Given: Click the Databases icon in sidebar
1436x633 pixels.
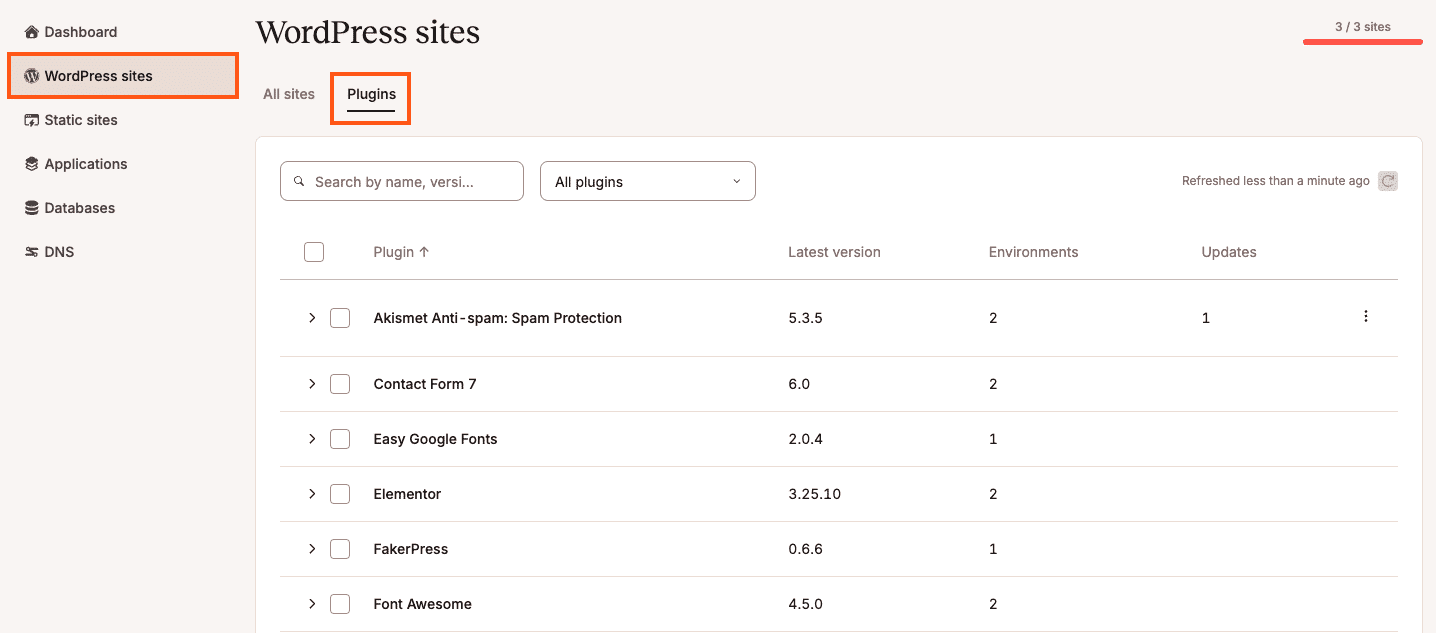Looking at the screenshot, I should (x=31, y=208).
